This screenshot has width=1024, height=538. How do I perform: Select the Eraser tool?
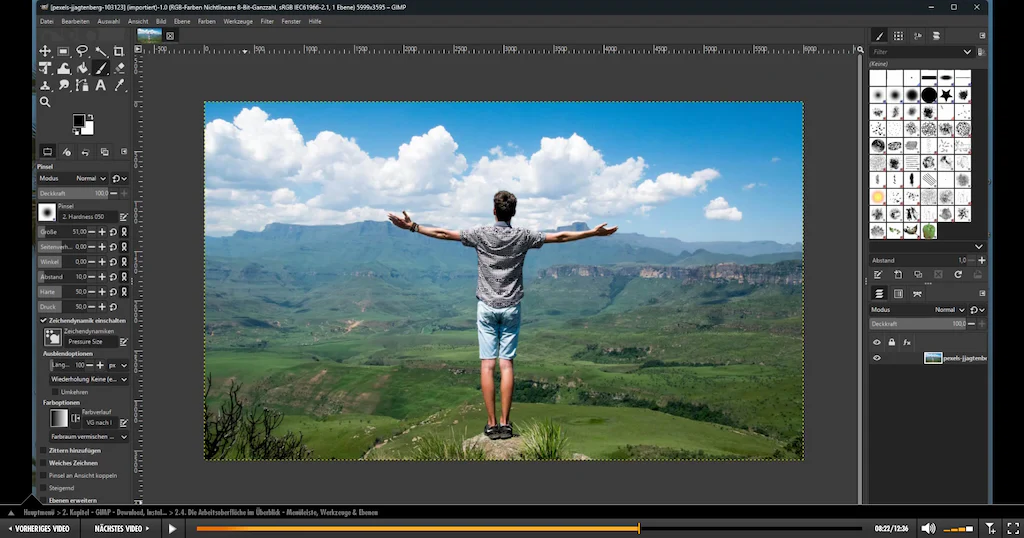(x=119, y=68)
